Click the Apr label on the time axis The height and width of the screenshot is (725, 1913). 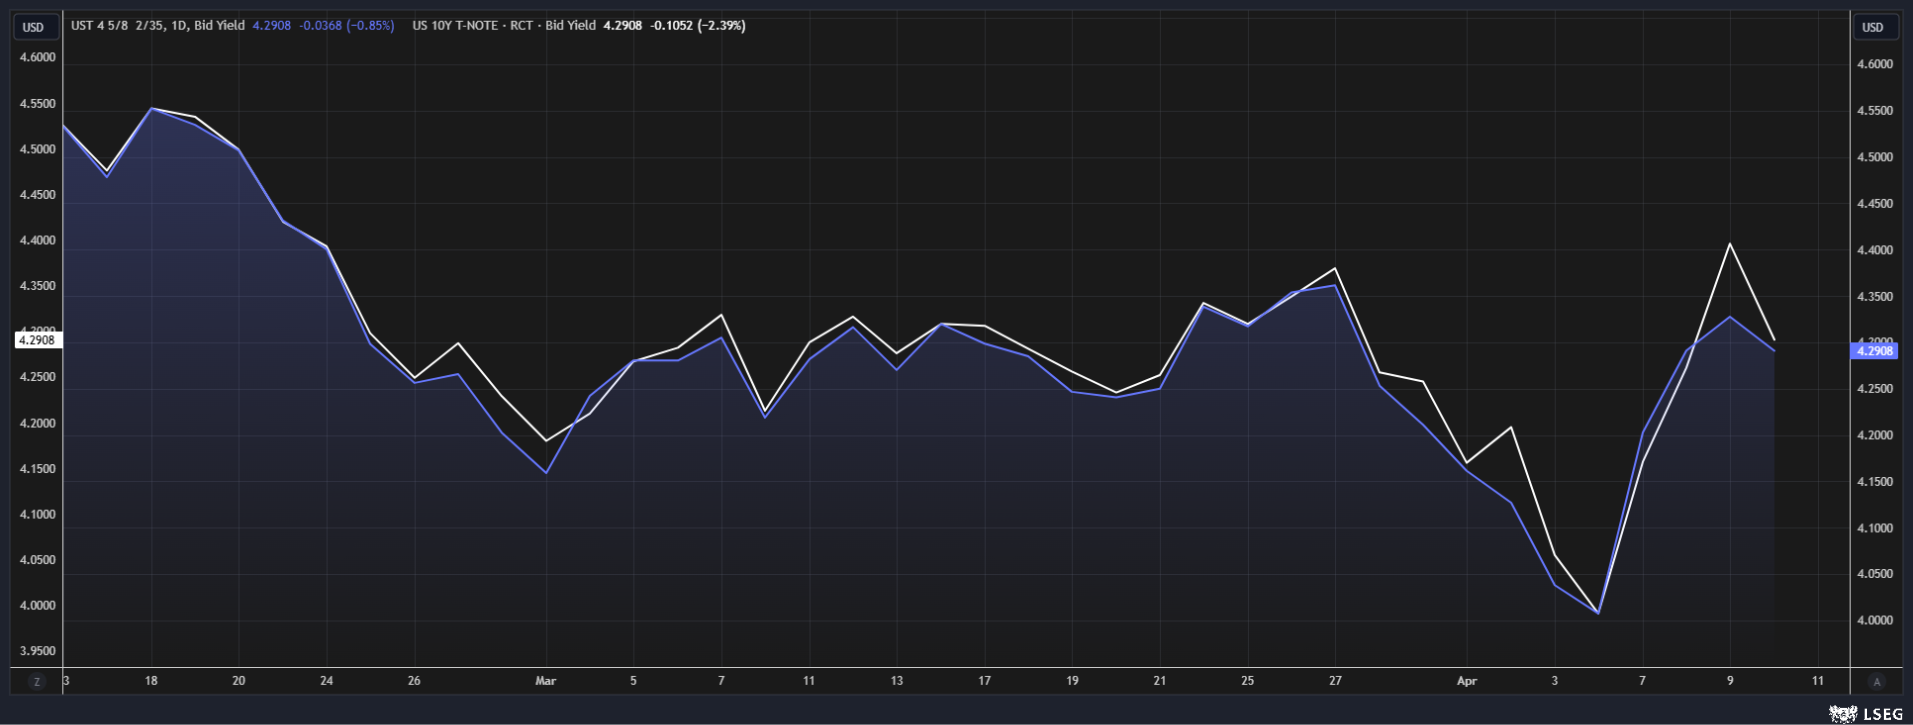coord(1466,681)
